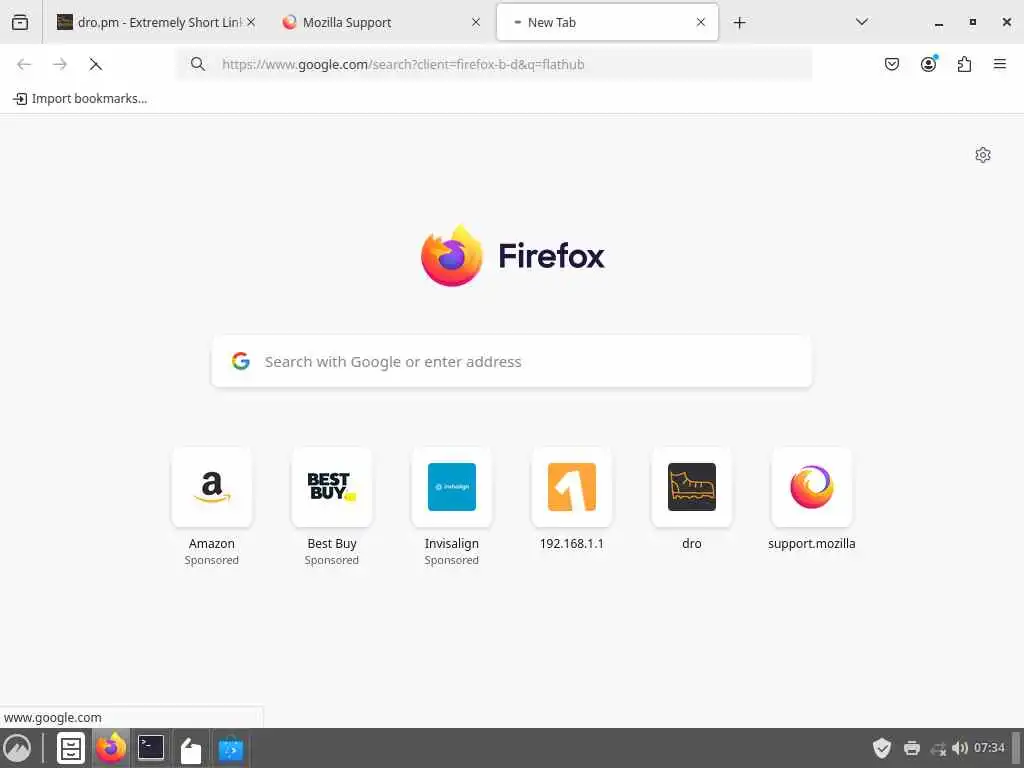Viewport: 1024px width, 768px height.
Task: Click the magnifier icon in the URL bar
Action: [x=198, y=64]
